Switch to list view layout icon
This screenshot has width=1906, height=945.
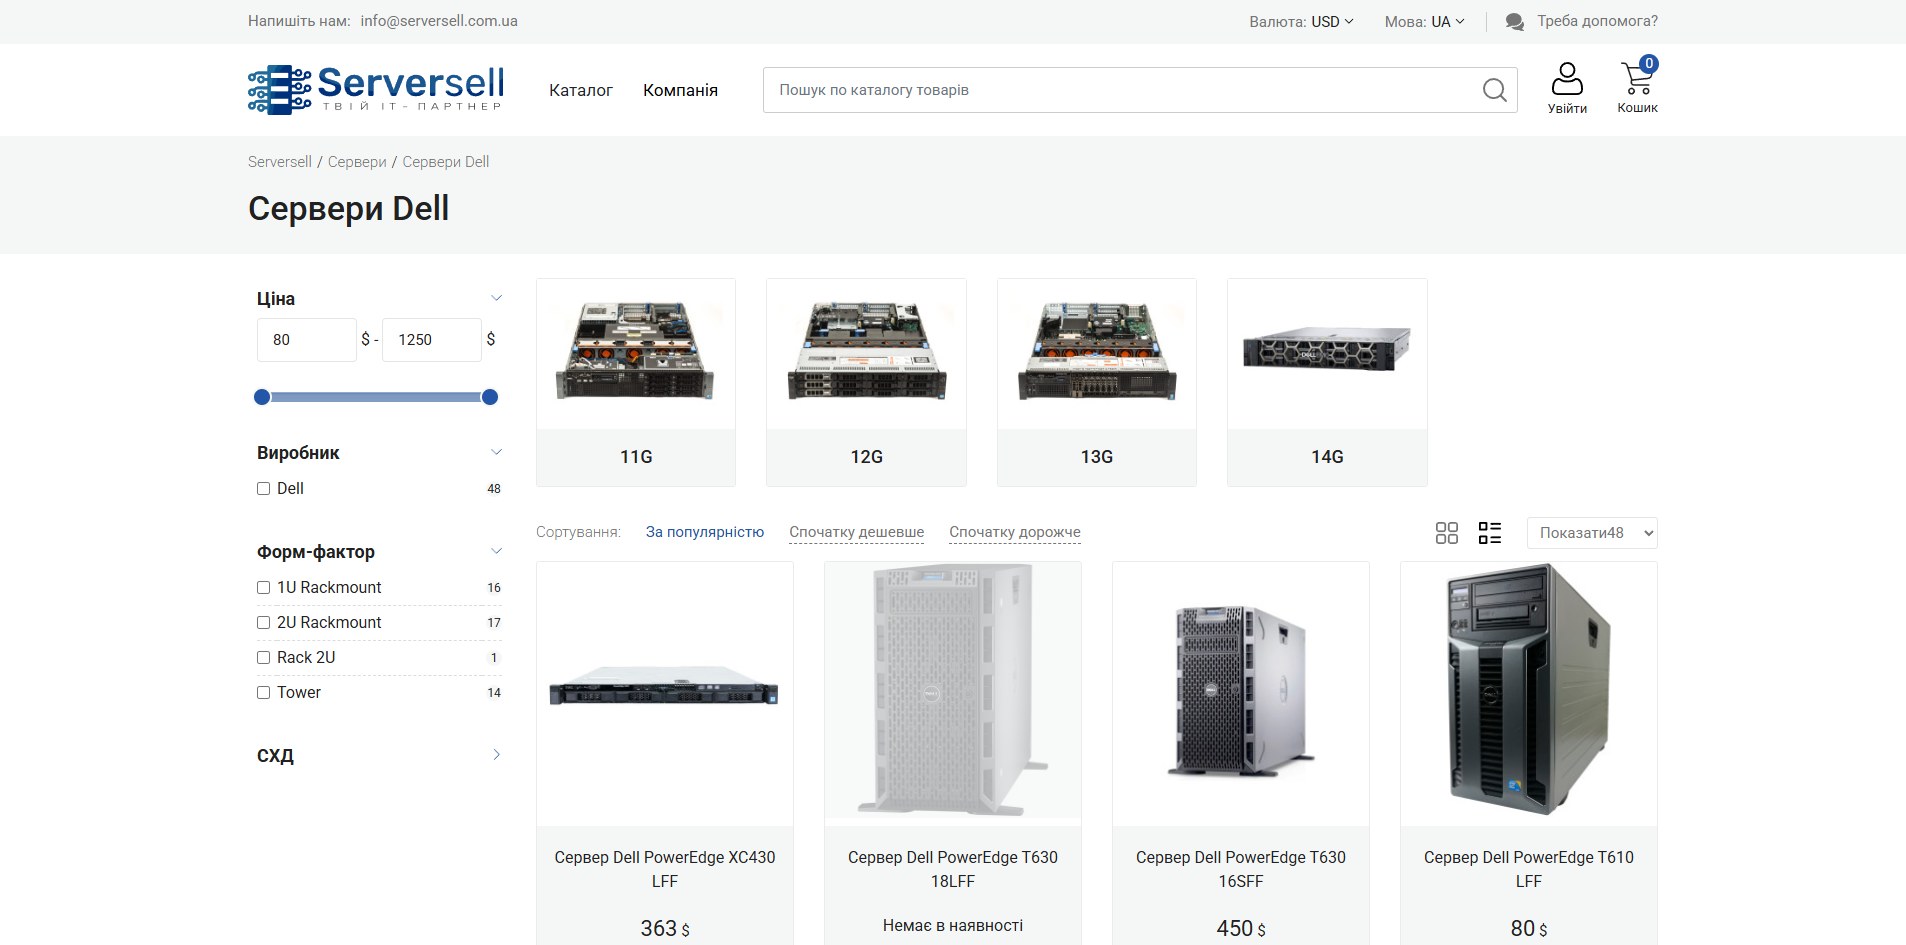1490,533
